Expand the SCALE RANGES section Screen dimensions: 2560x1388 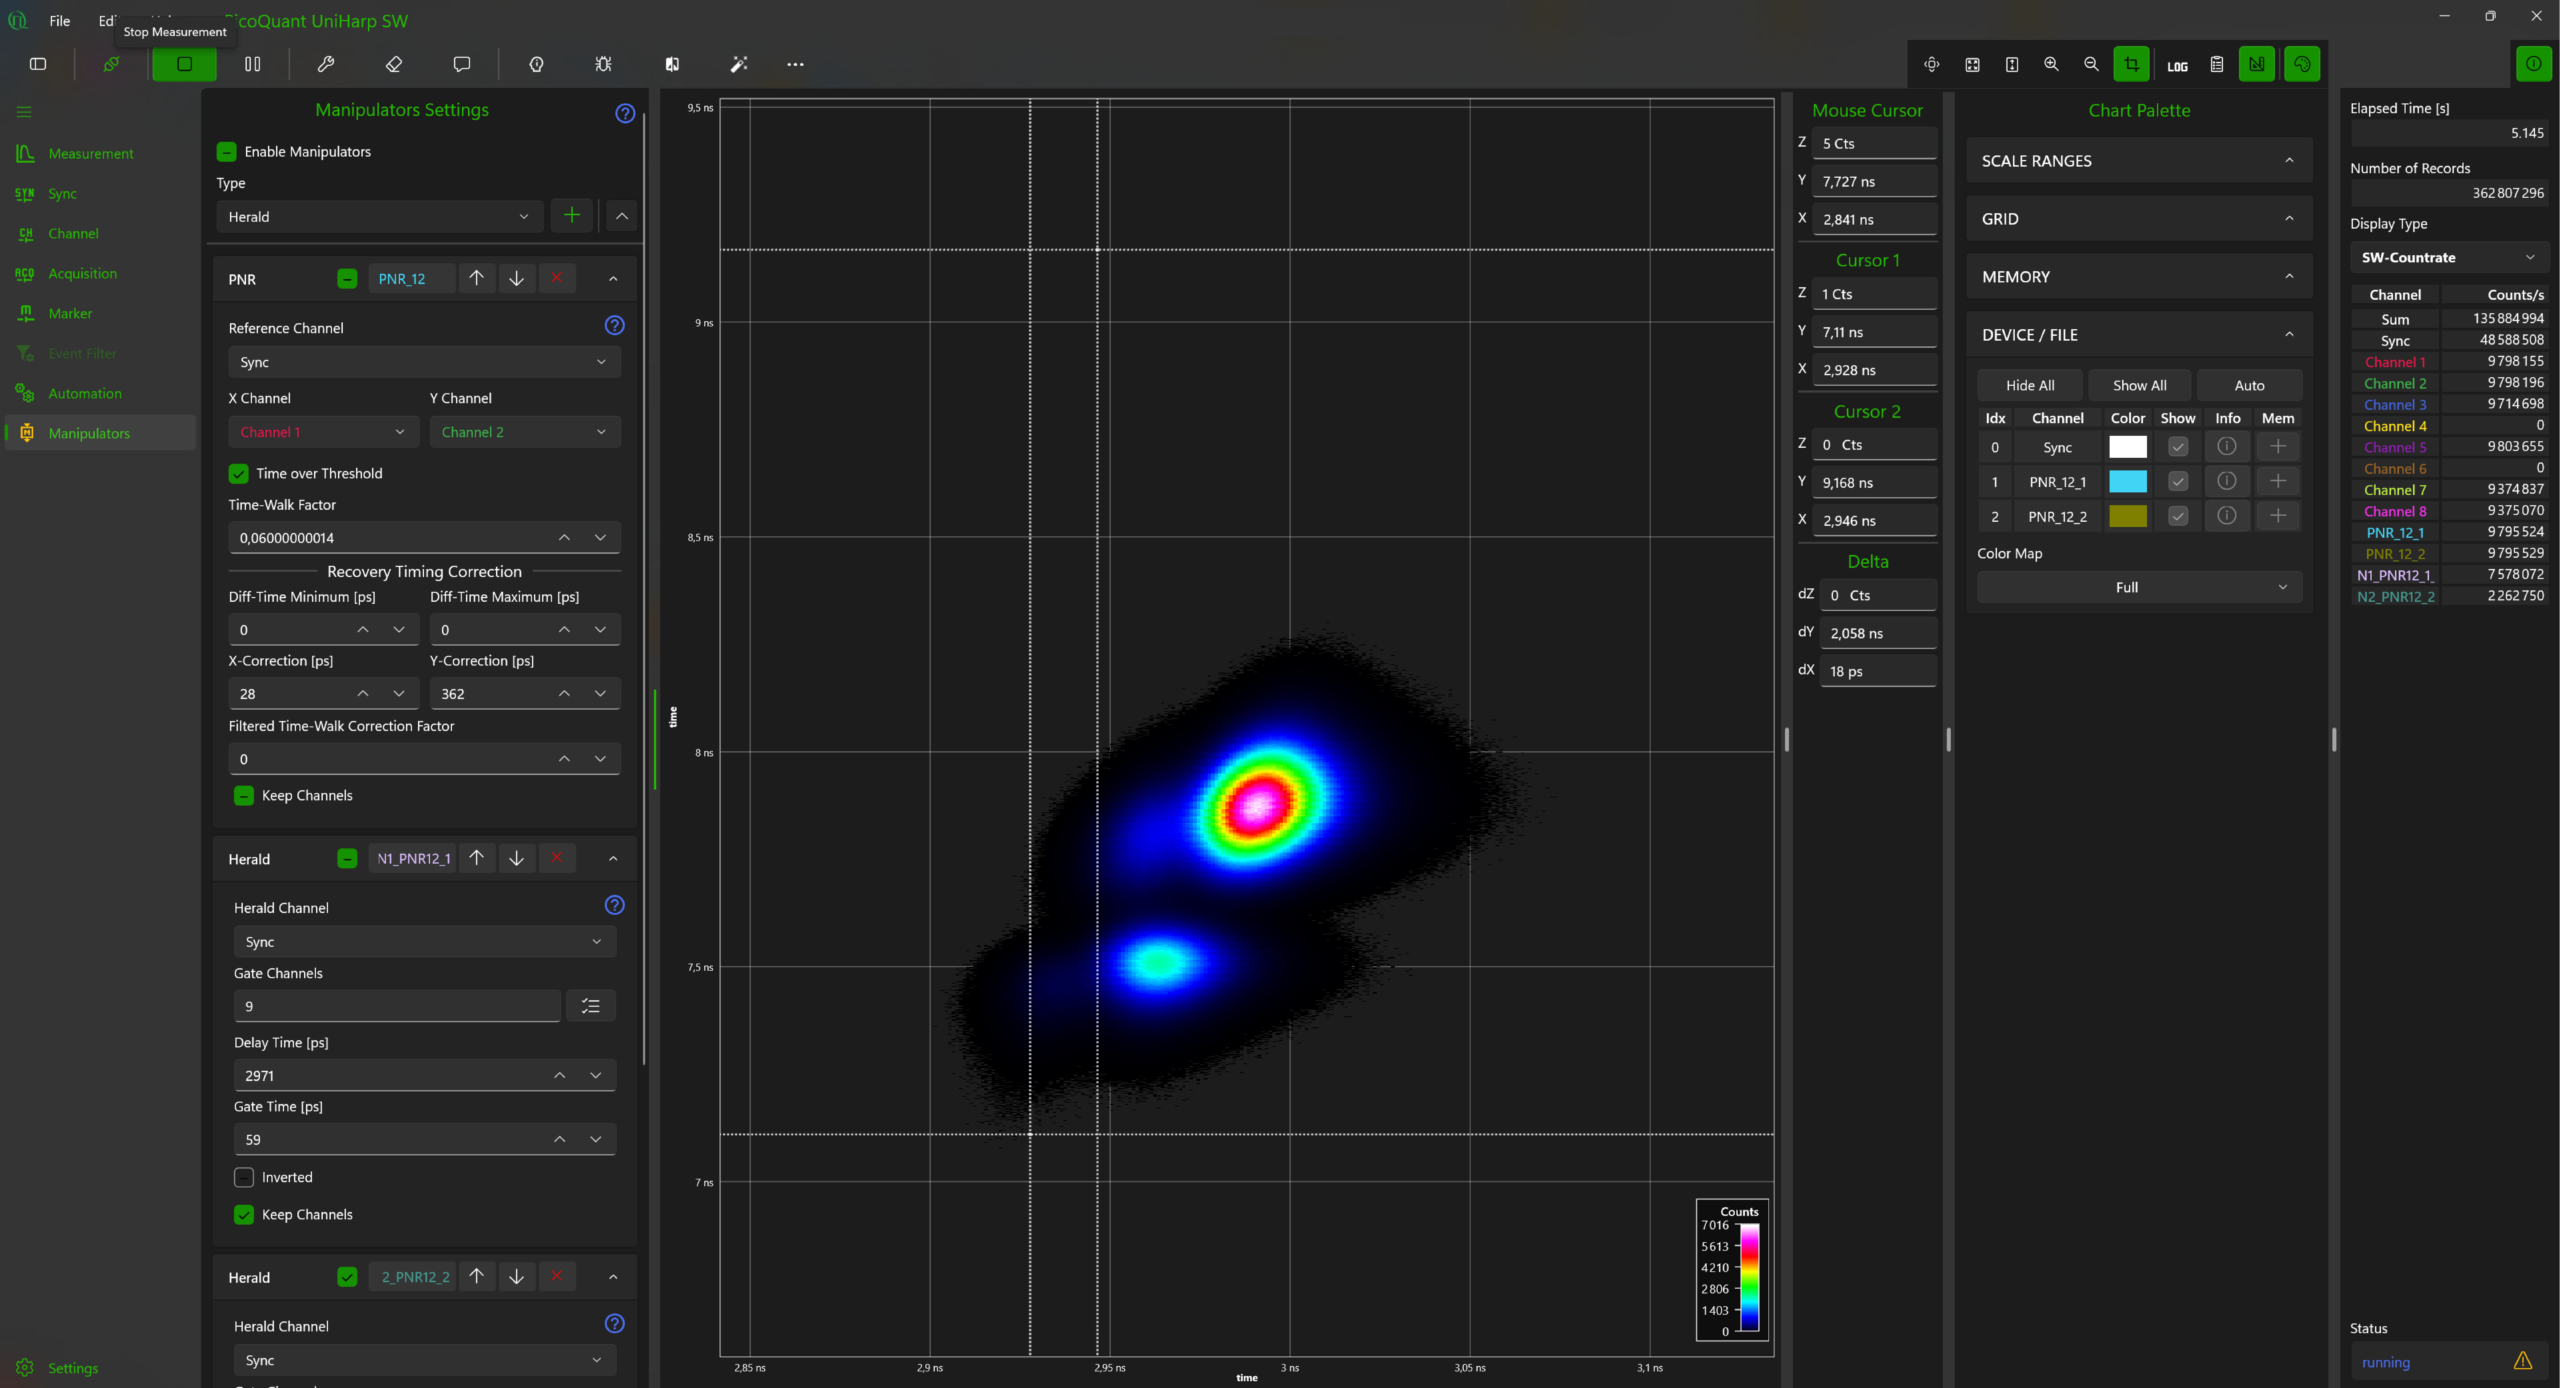[2139, 160]
